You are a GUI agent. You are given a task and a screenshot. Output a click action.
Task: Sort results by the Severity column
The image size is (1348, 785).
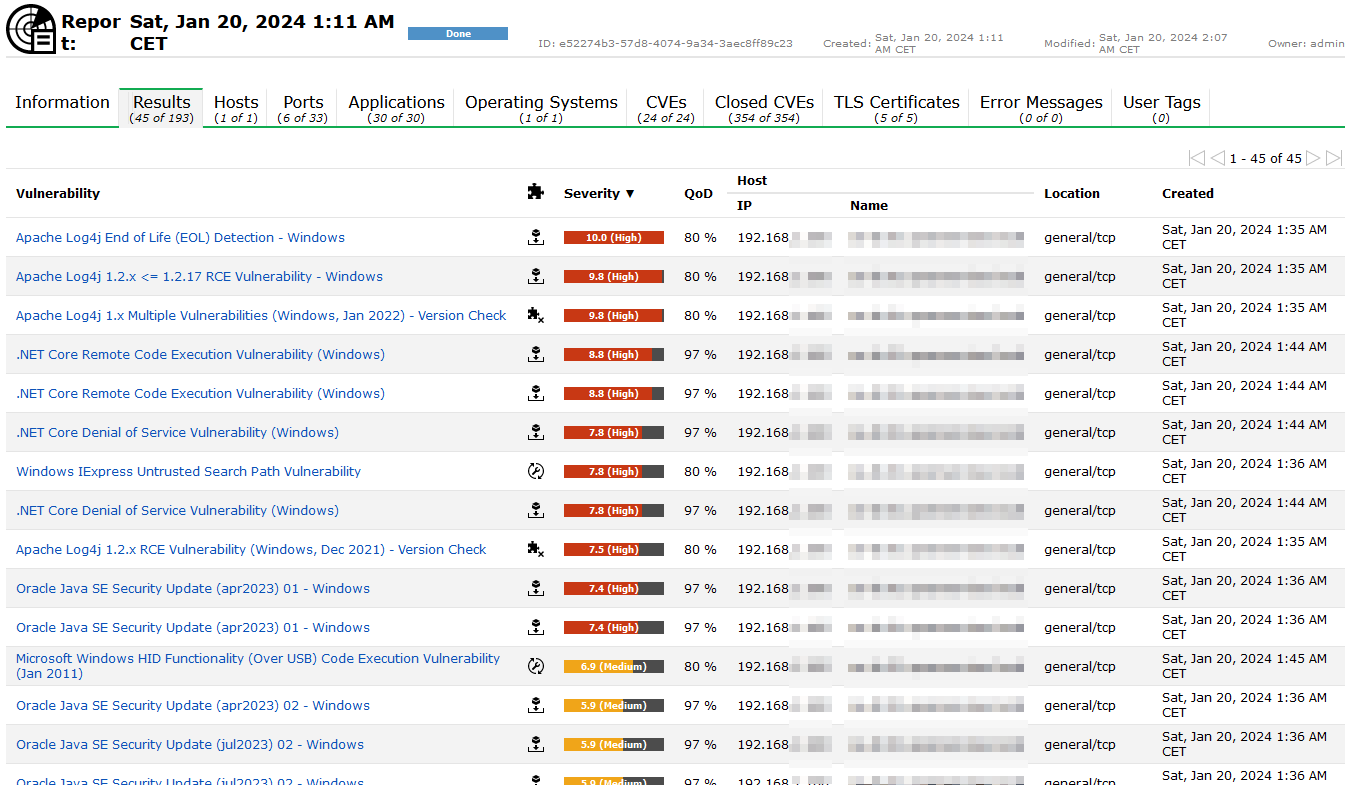599,193
